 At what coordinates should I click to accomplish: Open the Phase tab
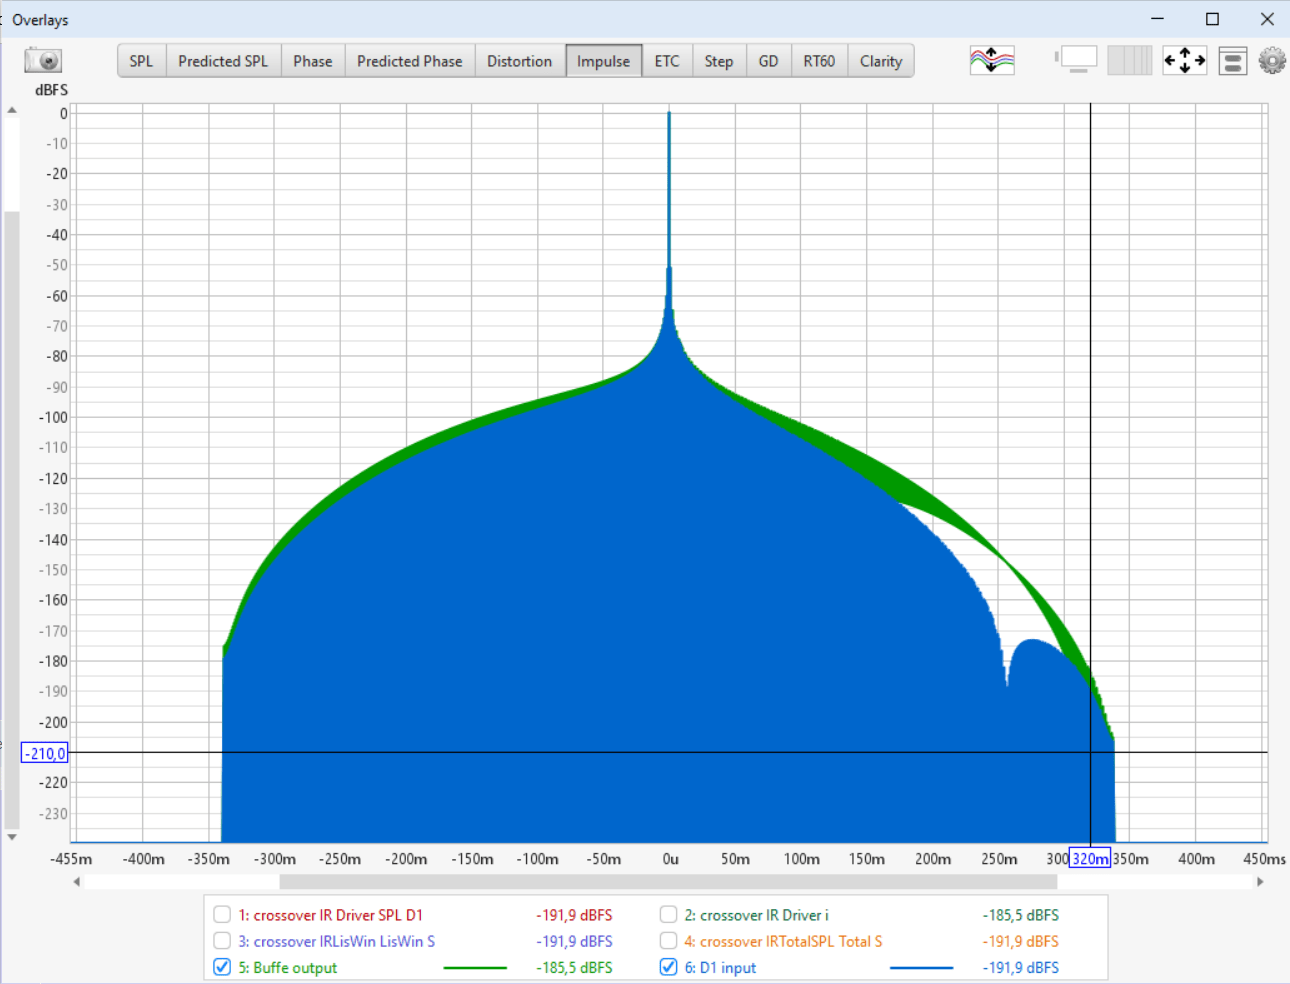pos(313,61)
